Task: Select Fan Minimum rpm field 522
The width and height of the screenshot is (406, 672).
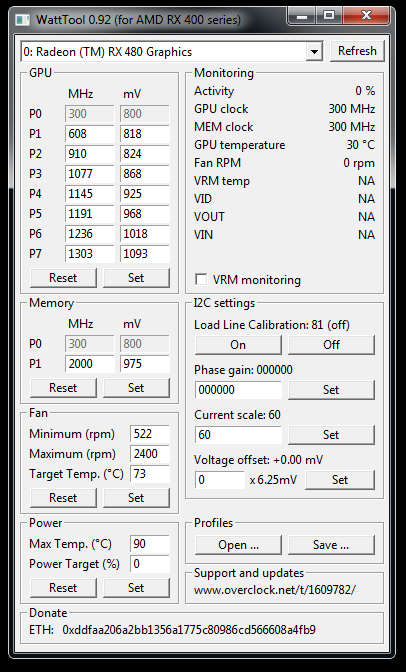Action: pyautogui.click(x=150, y=434)
